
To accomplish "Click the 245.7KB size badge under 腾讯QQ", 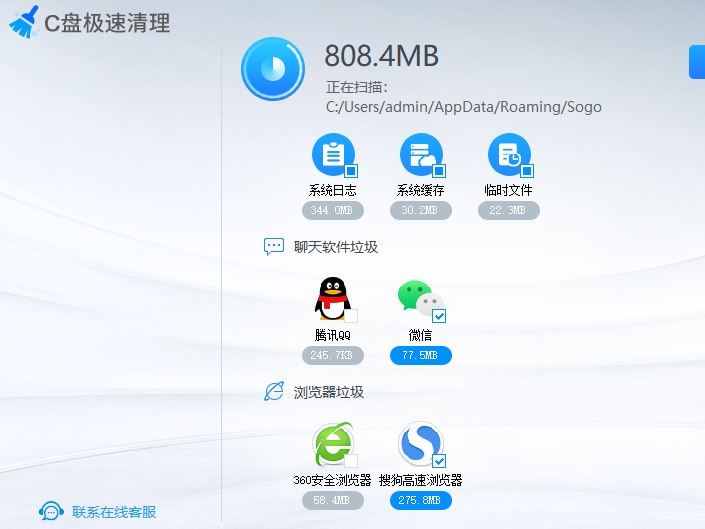I will 333,356.
